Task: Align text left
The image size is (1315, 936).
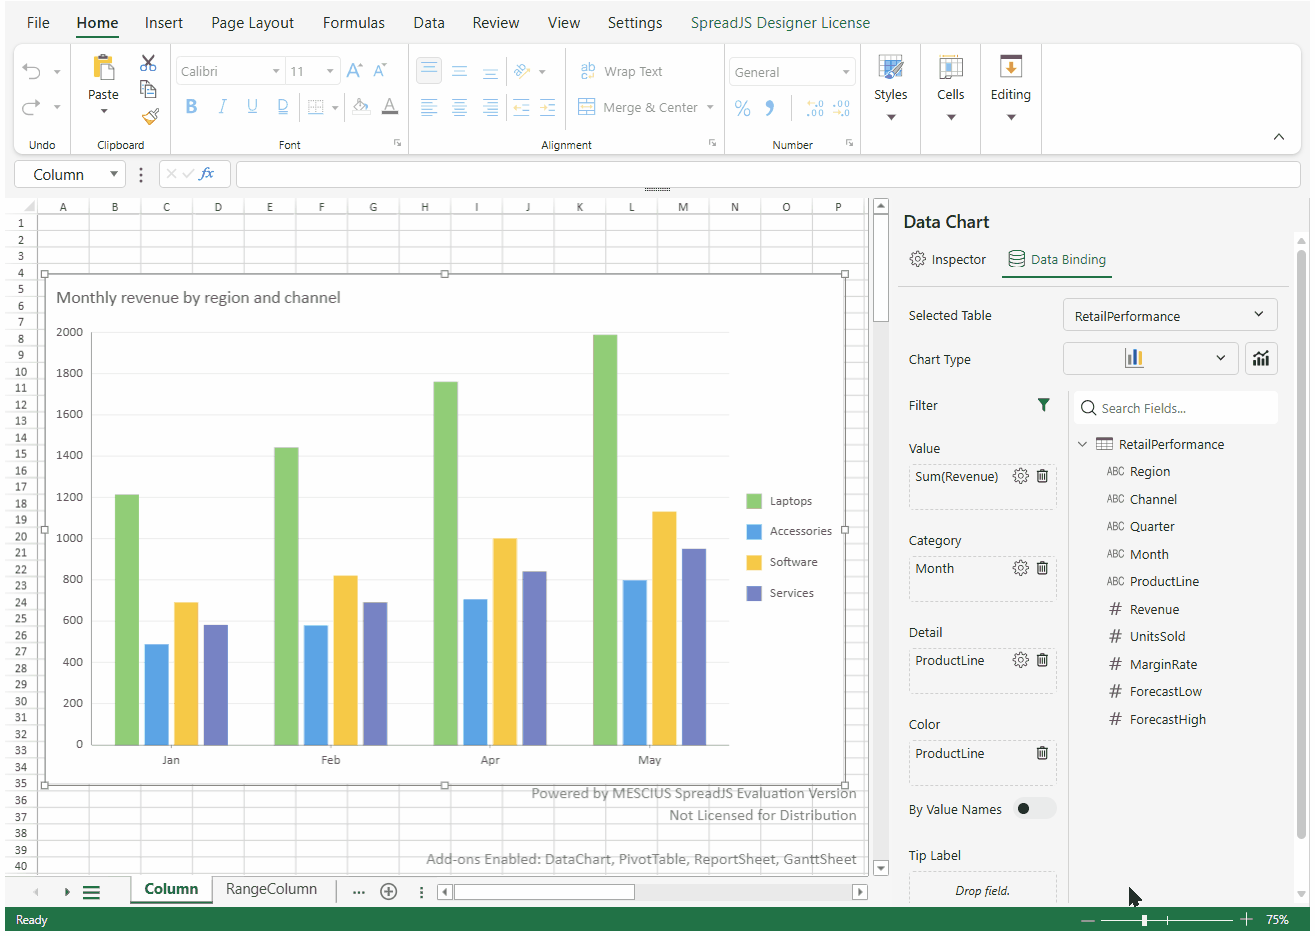Action: 429,107
